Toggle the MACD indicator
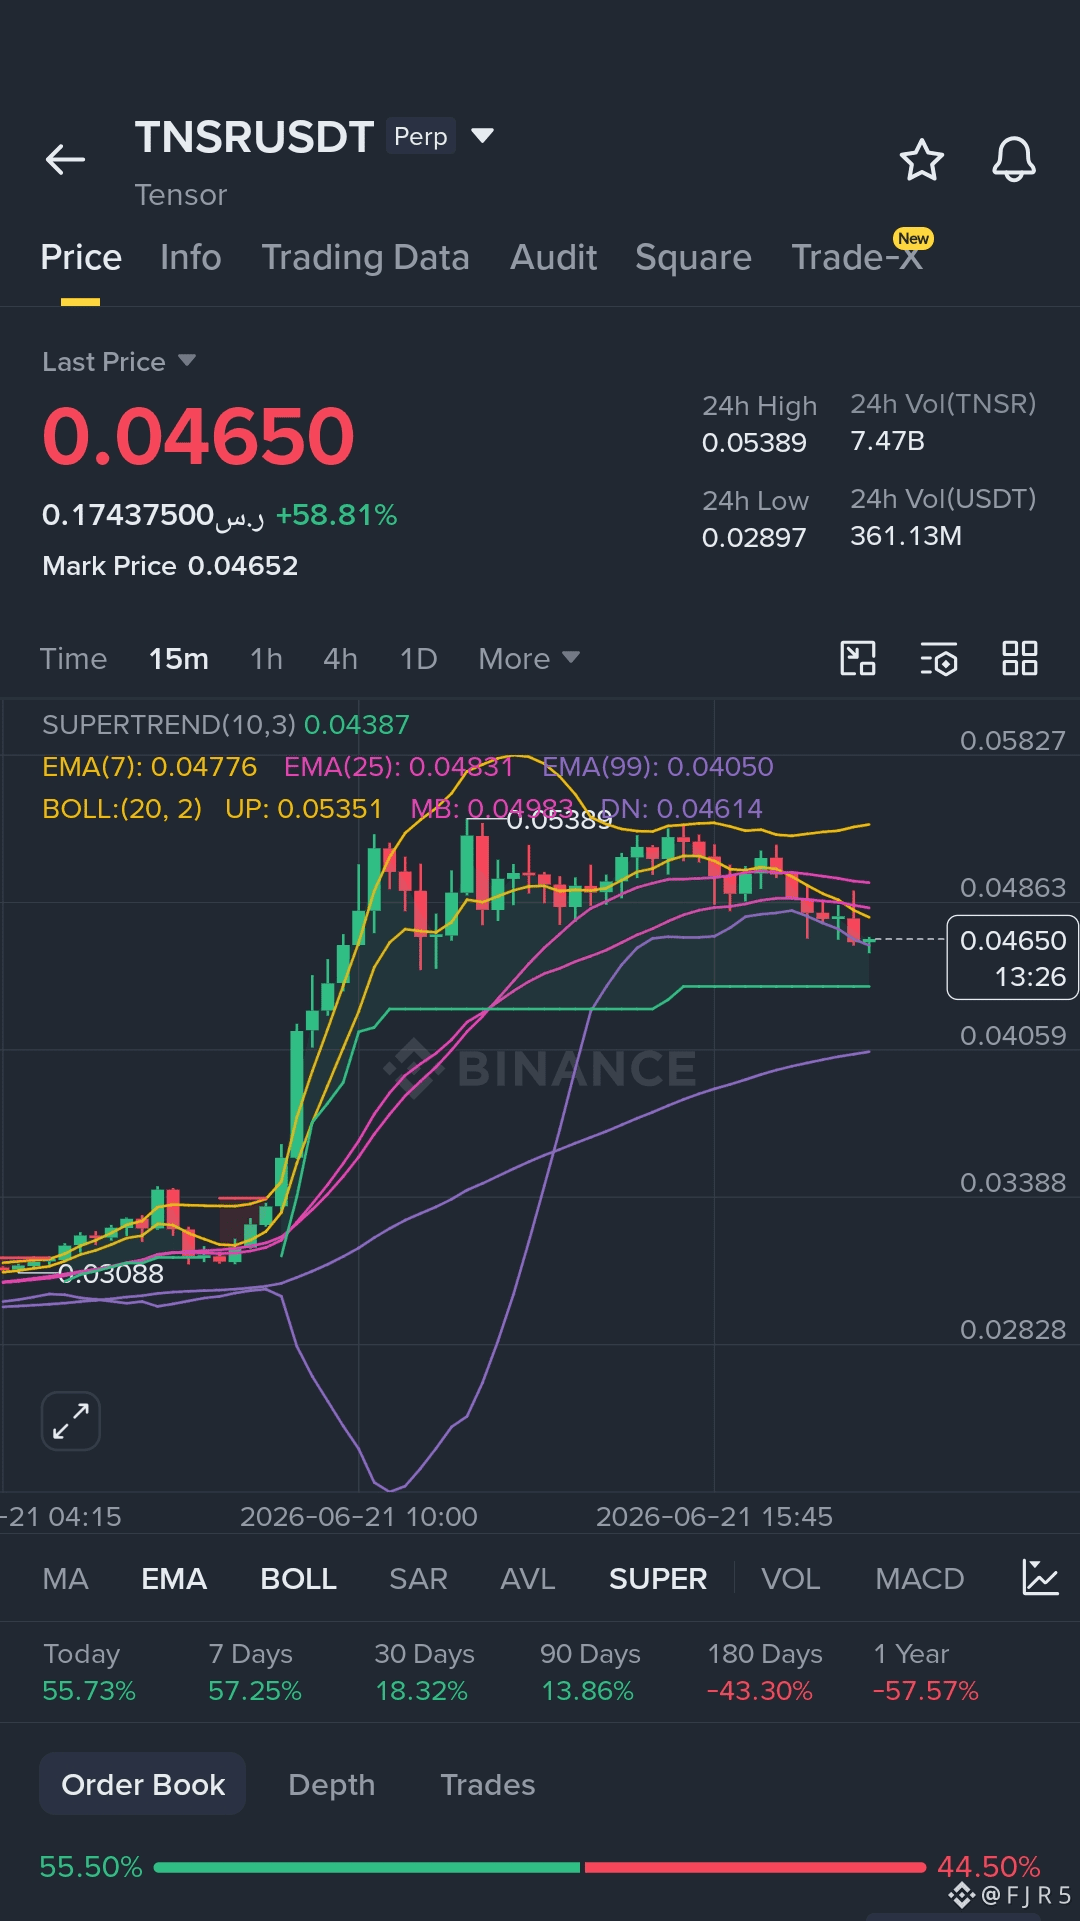The height and width of the screenshot is (1921, 1080). [x=919, y=1578]
